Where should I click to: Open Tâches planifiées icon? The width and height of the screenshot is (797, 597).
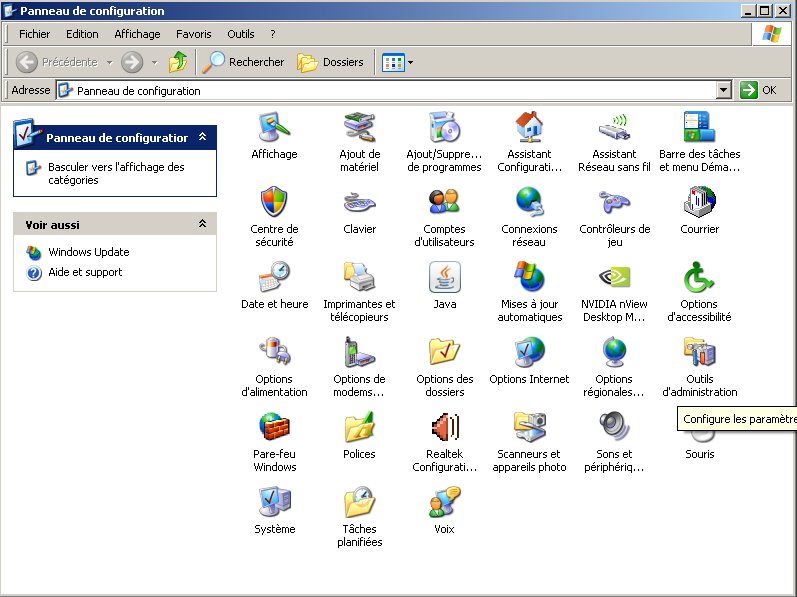point(359,501)
